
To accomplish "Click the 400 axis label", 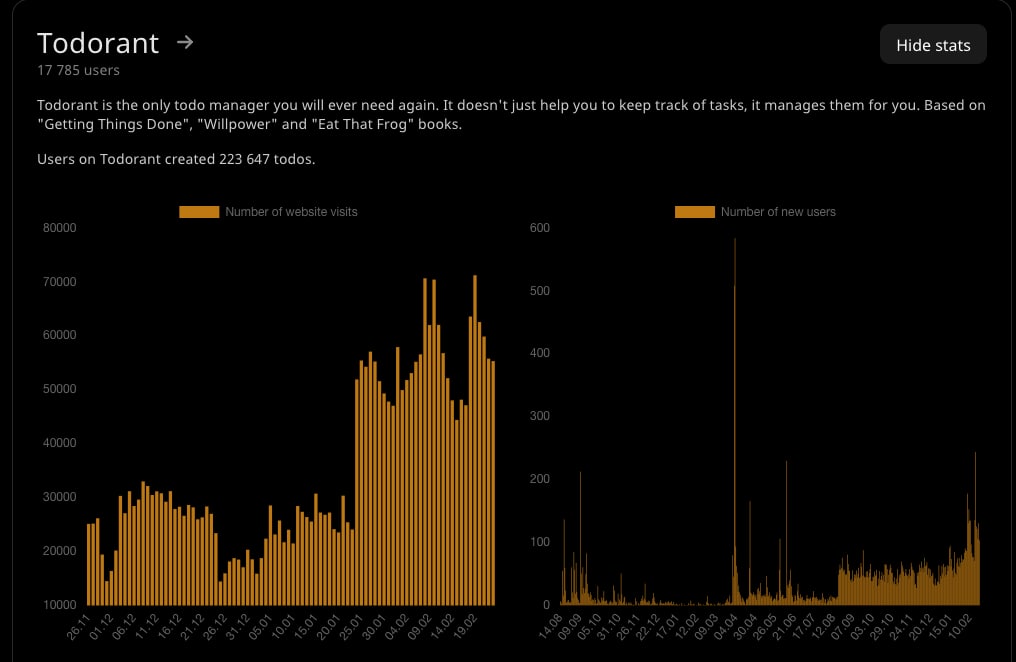I will 540,353.
